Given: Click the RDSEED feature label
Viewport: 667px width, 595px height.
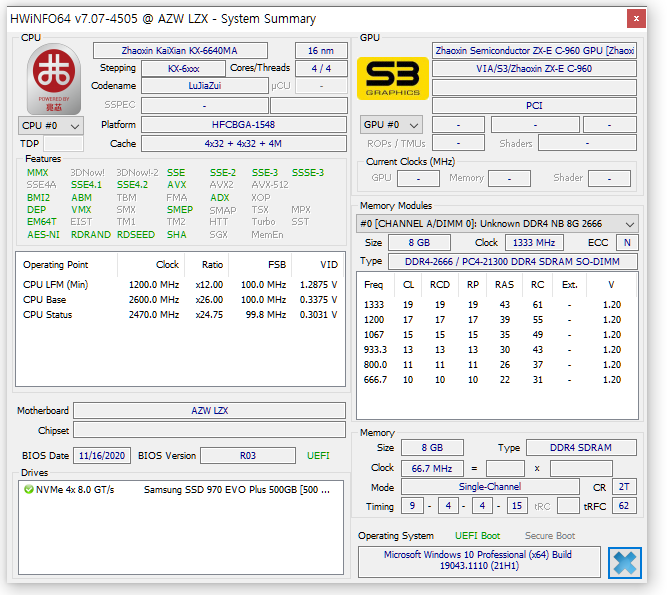Looking at the screenshot, I should [x=136, y=234].
